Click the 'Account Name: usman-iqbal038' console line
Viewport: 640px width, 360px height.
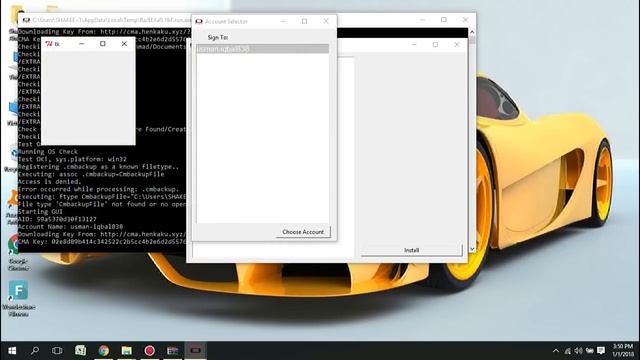pyautogui.click(x=70, y=227)
